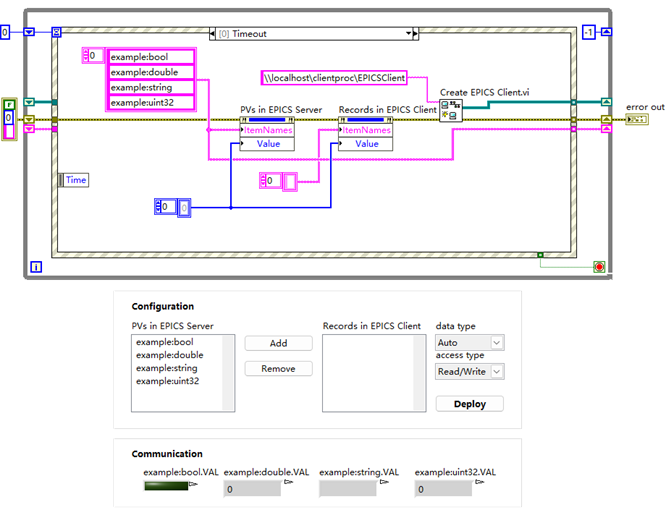Screen dimensions: 666x515
Task: Open the data type Auto dropdown
Action: tap(470, 342)
